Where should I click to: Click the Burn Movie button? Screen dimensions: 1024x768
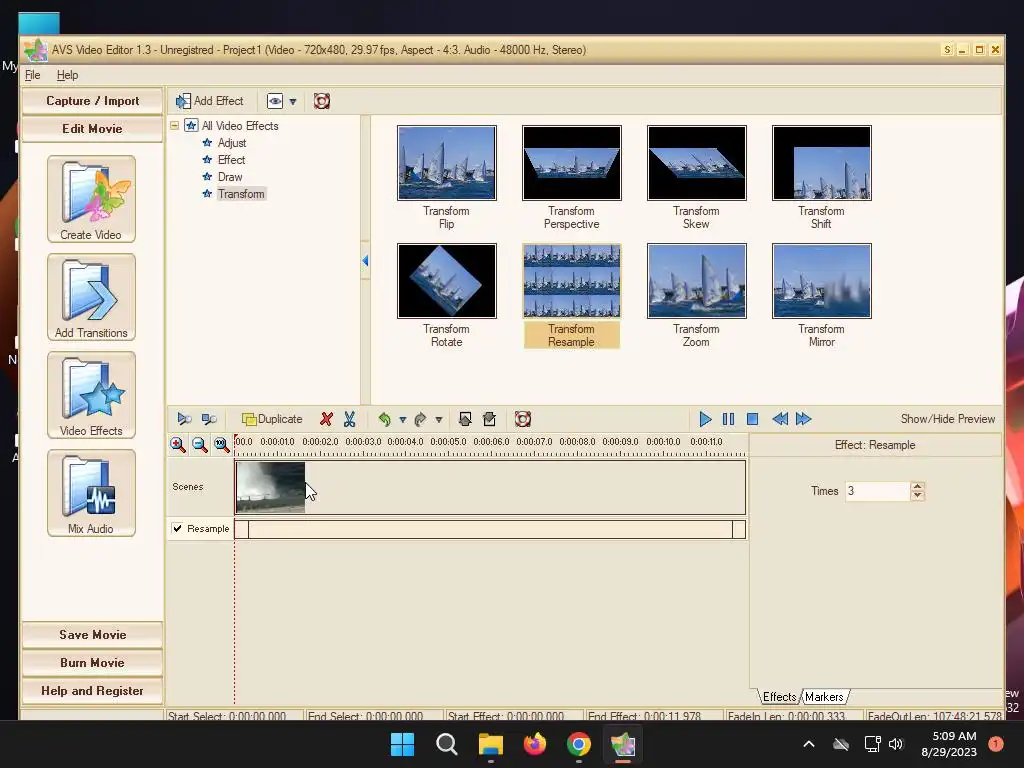[x=92, y=663]
